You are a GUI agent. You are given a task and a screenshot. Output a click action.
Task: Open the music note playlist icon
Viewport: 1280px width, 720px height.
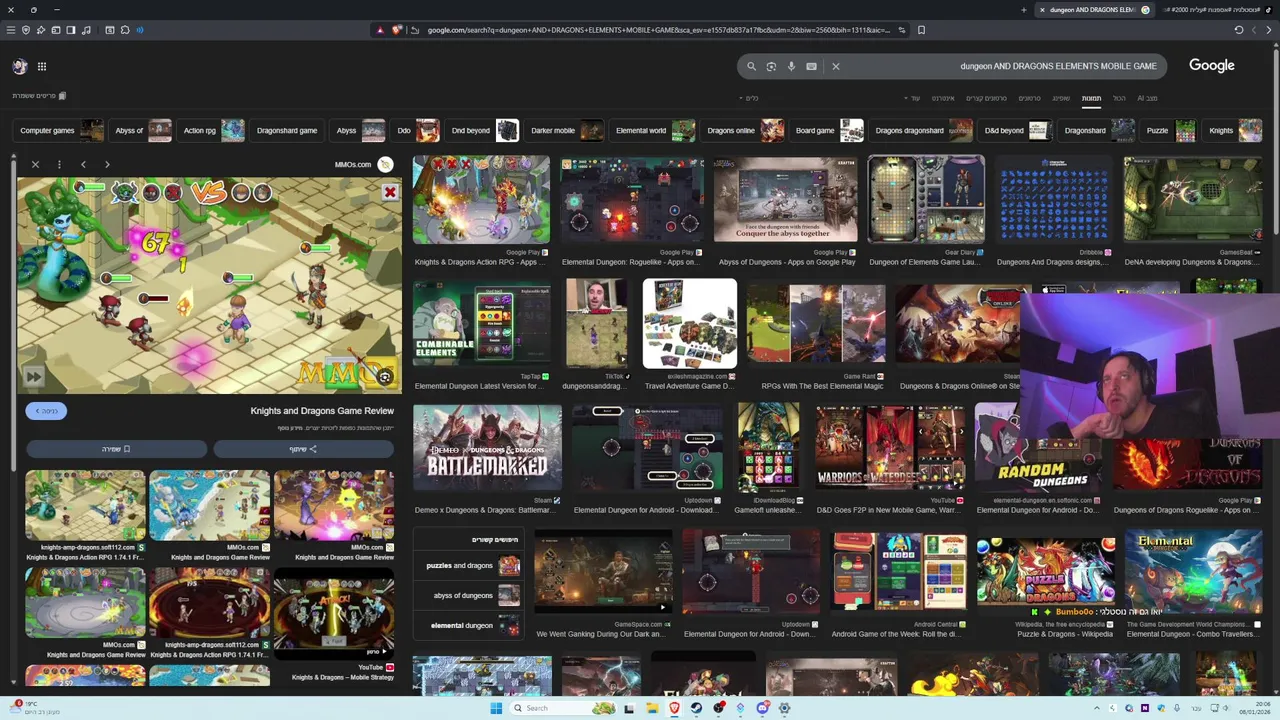(x=87, y=30)
